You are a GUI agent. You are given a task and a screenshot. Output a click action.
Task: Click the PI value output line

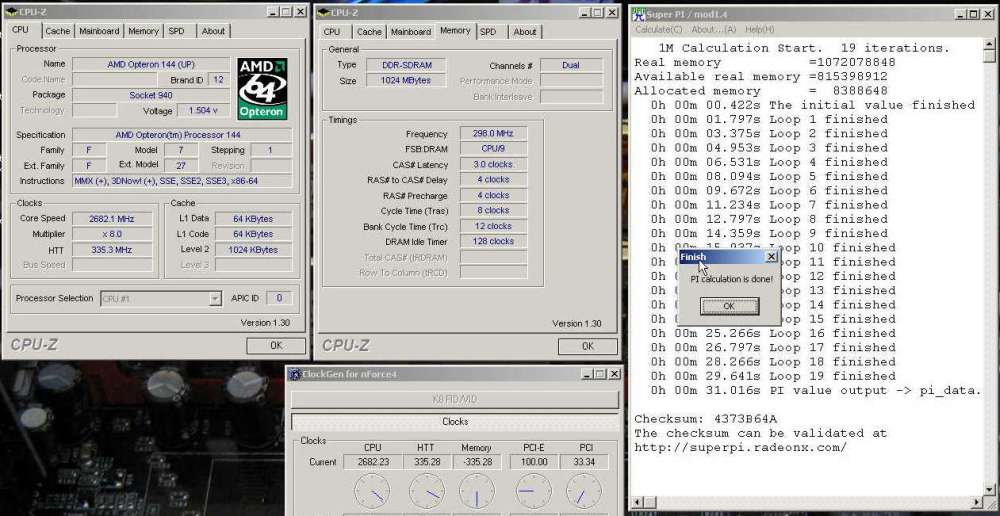[816, 390]
